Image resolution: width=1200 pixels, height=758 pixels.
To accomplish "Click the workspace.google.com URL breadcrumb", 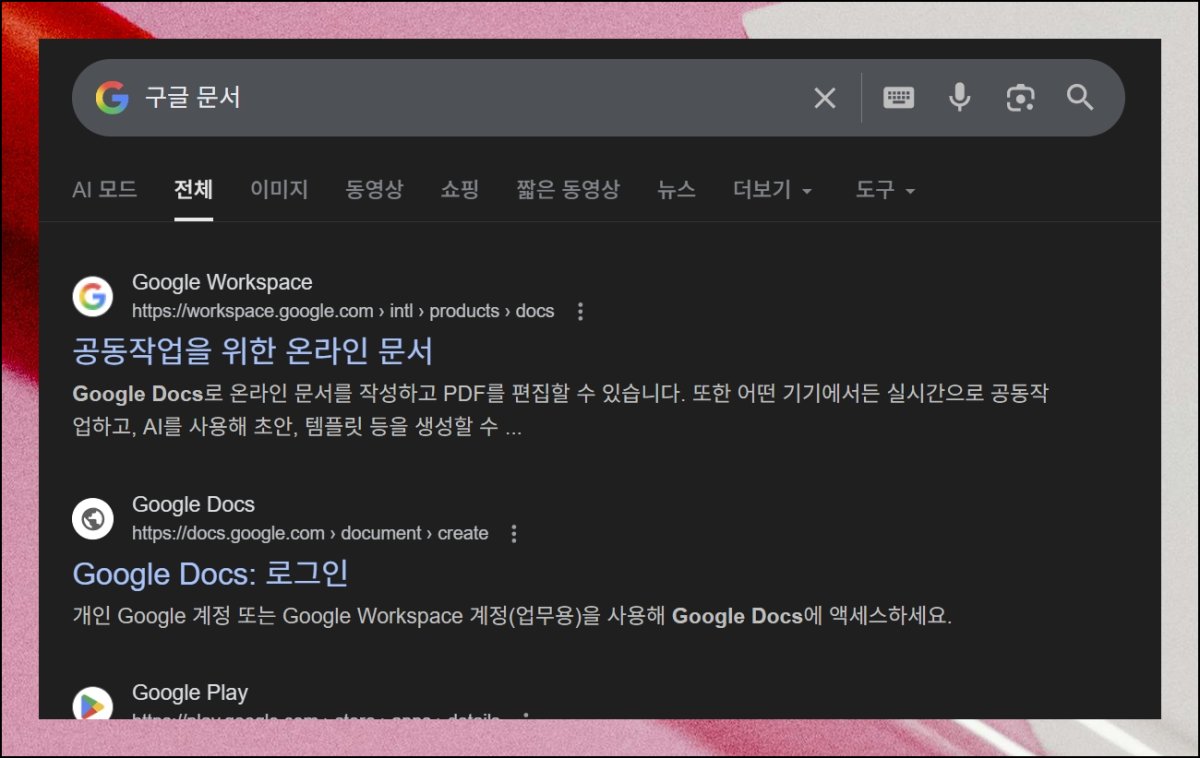I will [343, 311].
